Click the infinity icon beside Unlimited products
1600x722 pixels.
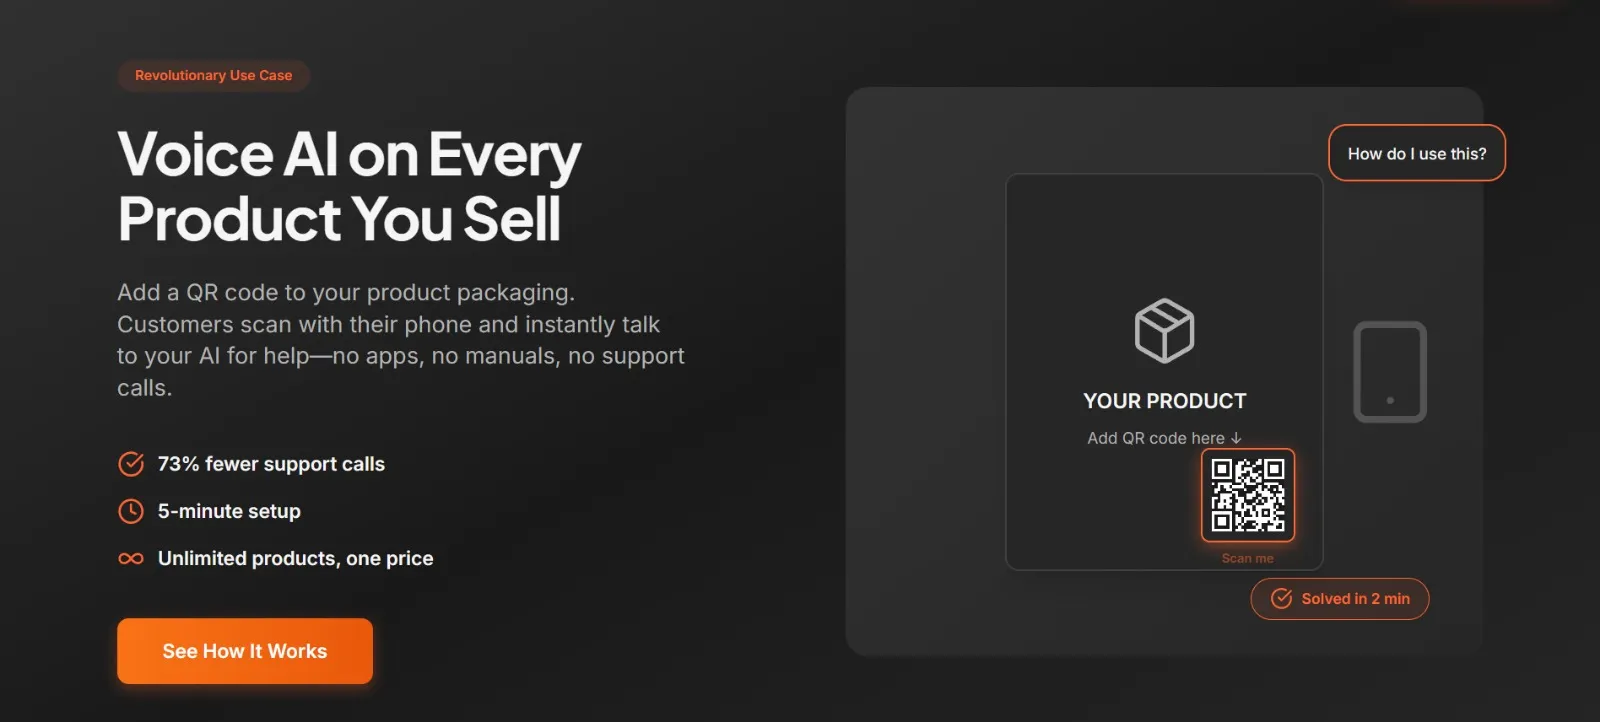click(x=131, y=558)
